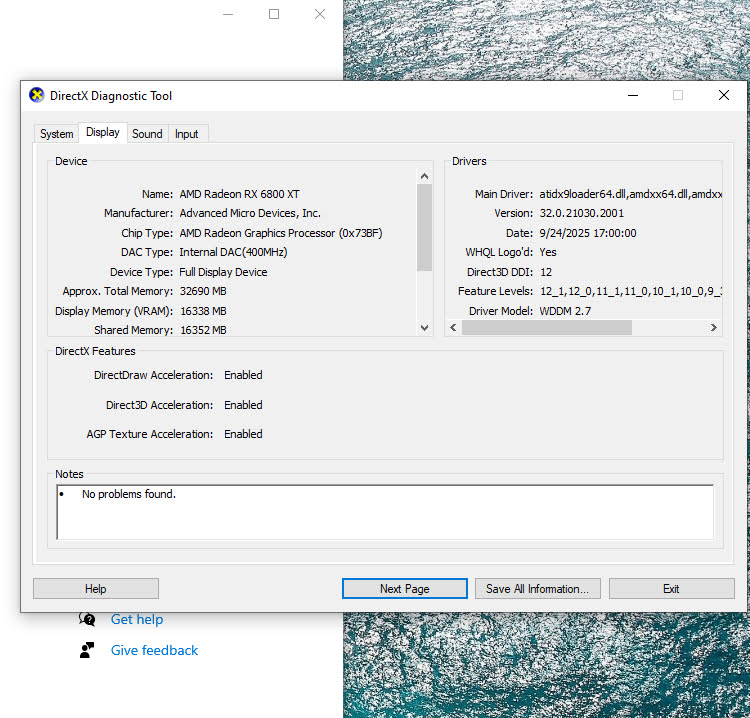Click the WHQL Logo'd Yes value
This screenshot has width=750, height=718.
coord(548,252)
